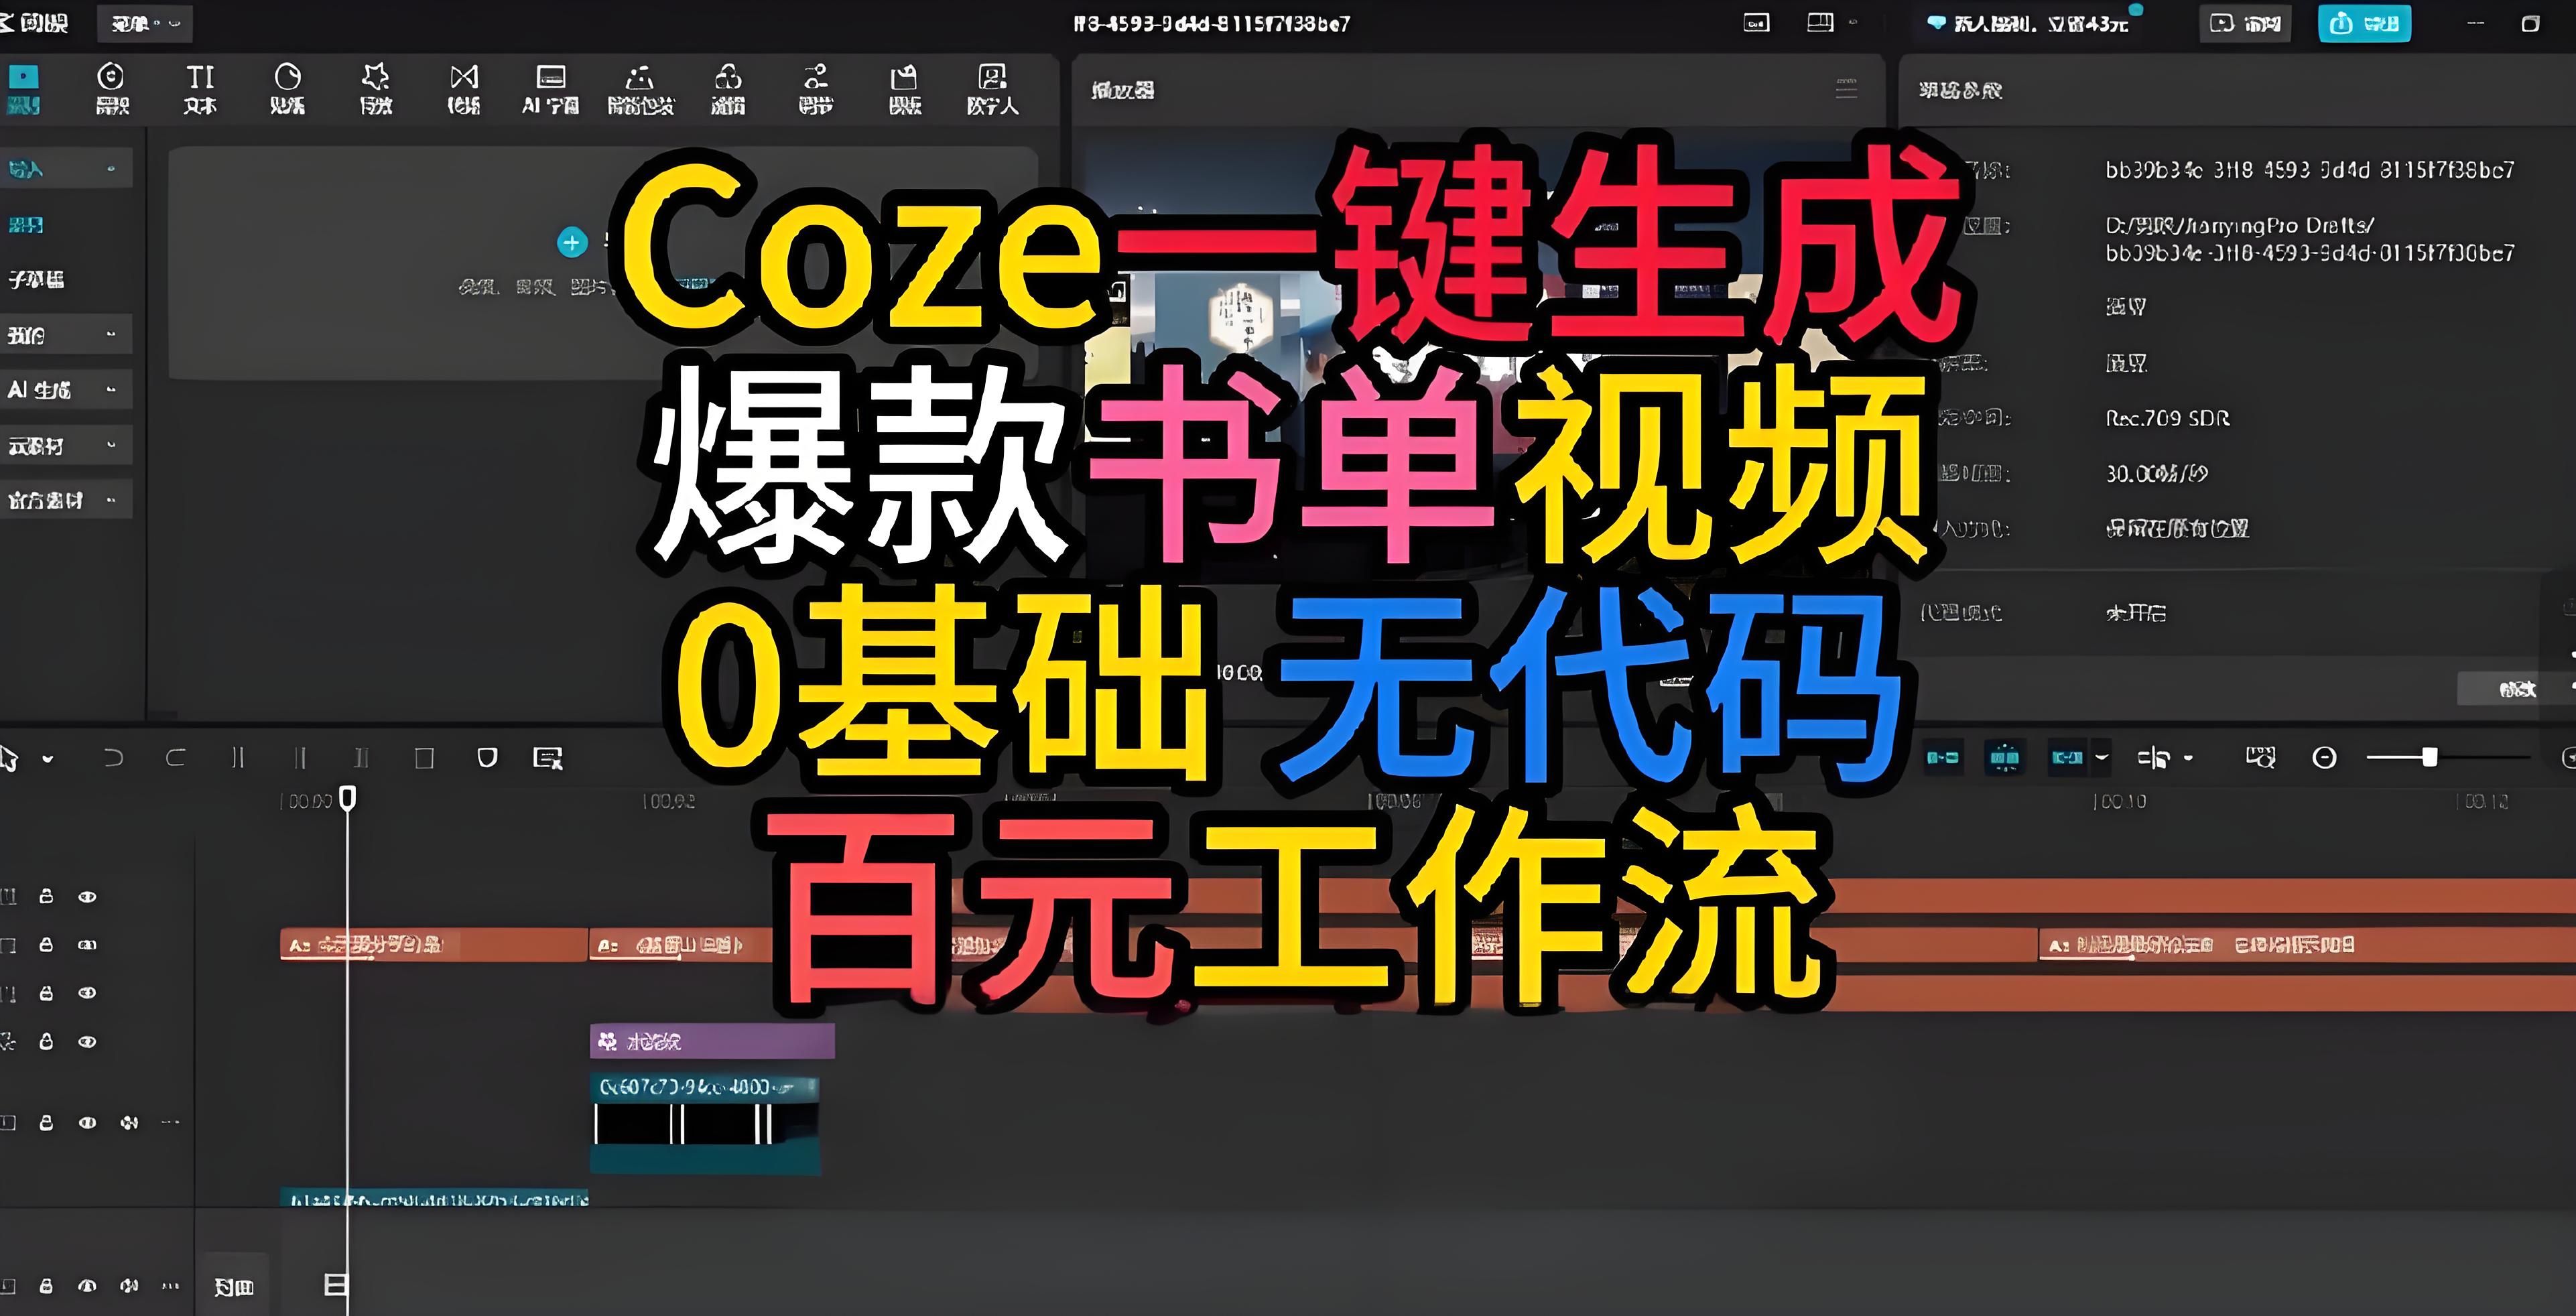
Task: Toggle clip linkage in the timeline toolbar
Action: pyautogui.click(x=2067, y=758)
